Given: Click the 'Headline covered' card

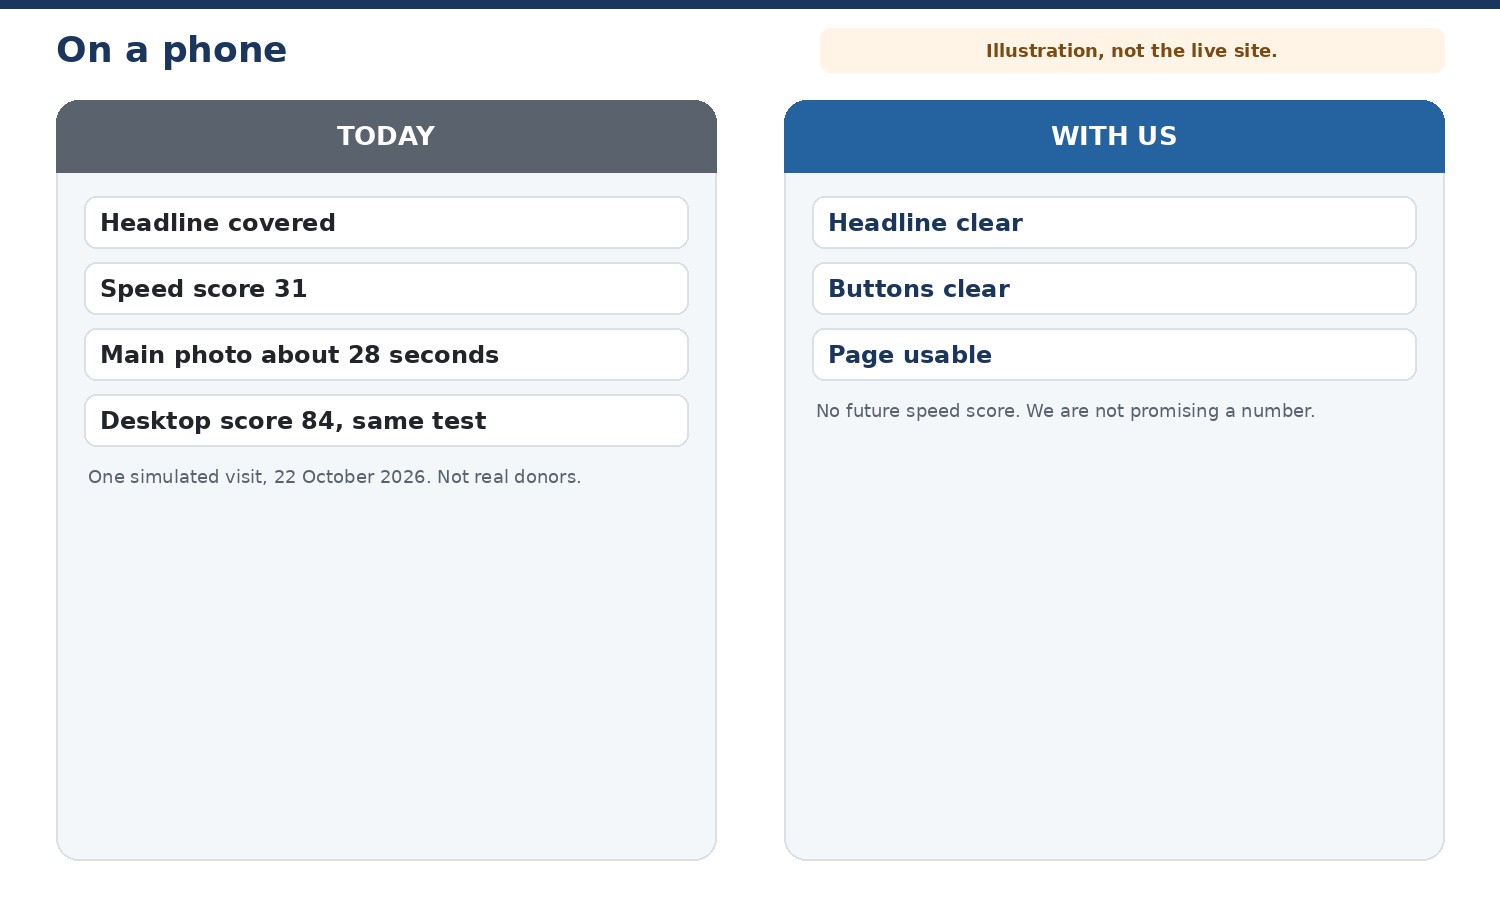Looking at the screenshot, I should tap(386, 223).
